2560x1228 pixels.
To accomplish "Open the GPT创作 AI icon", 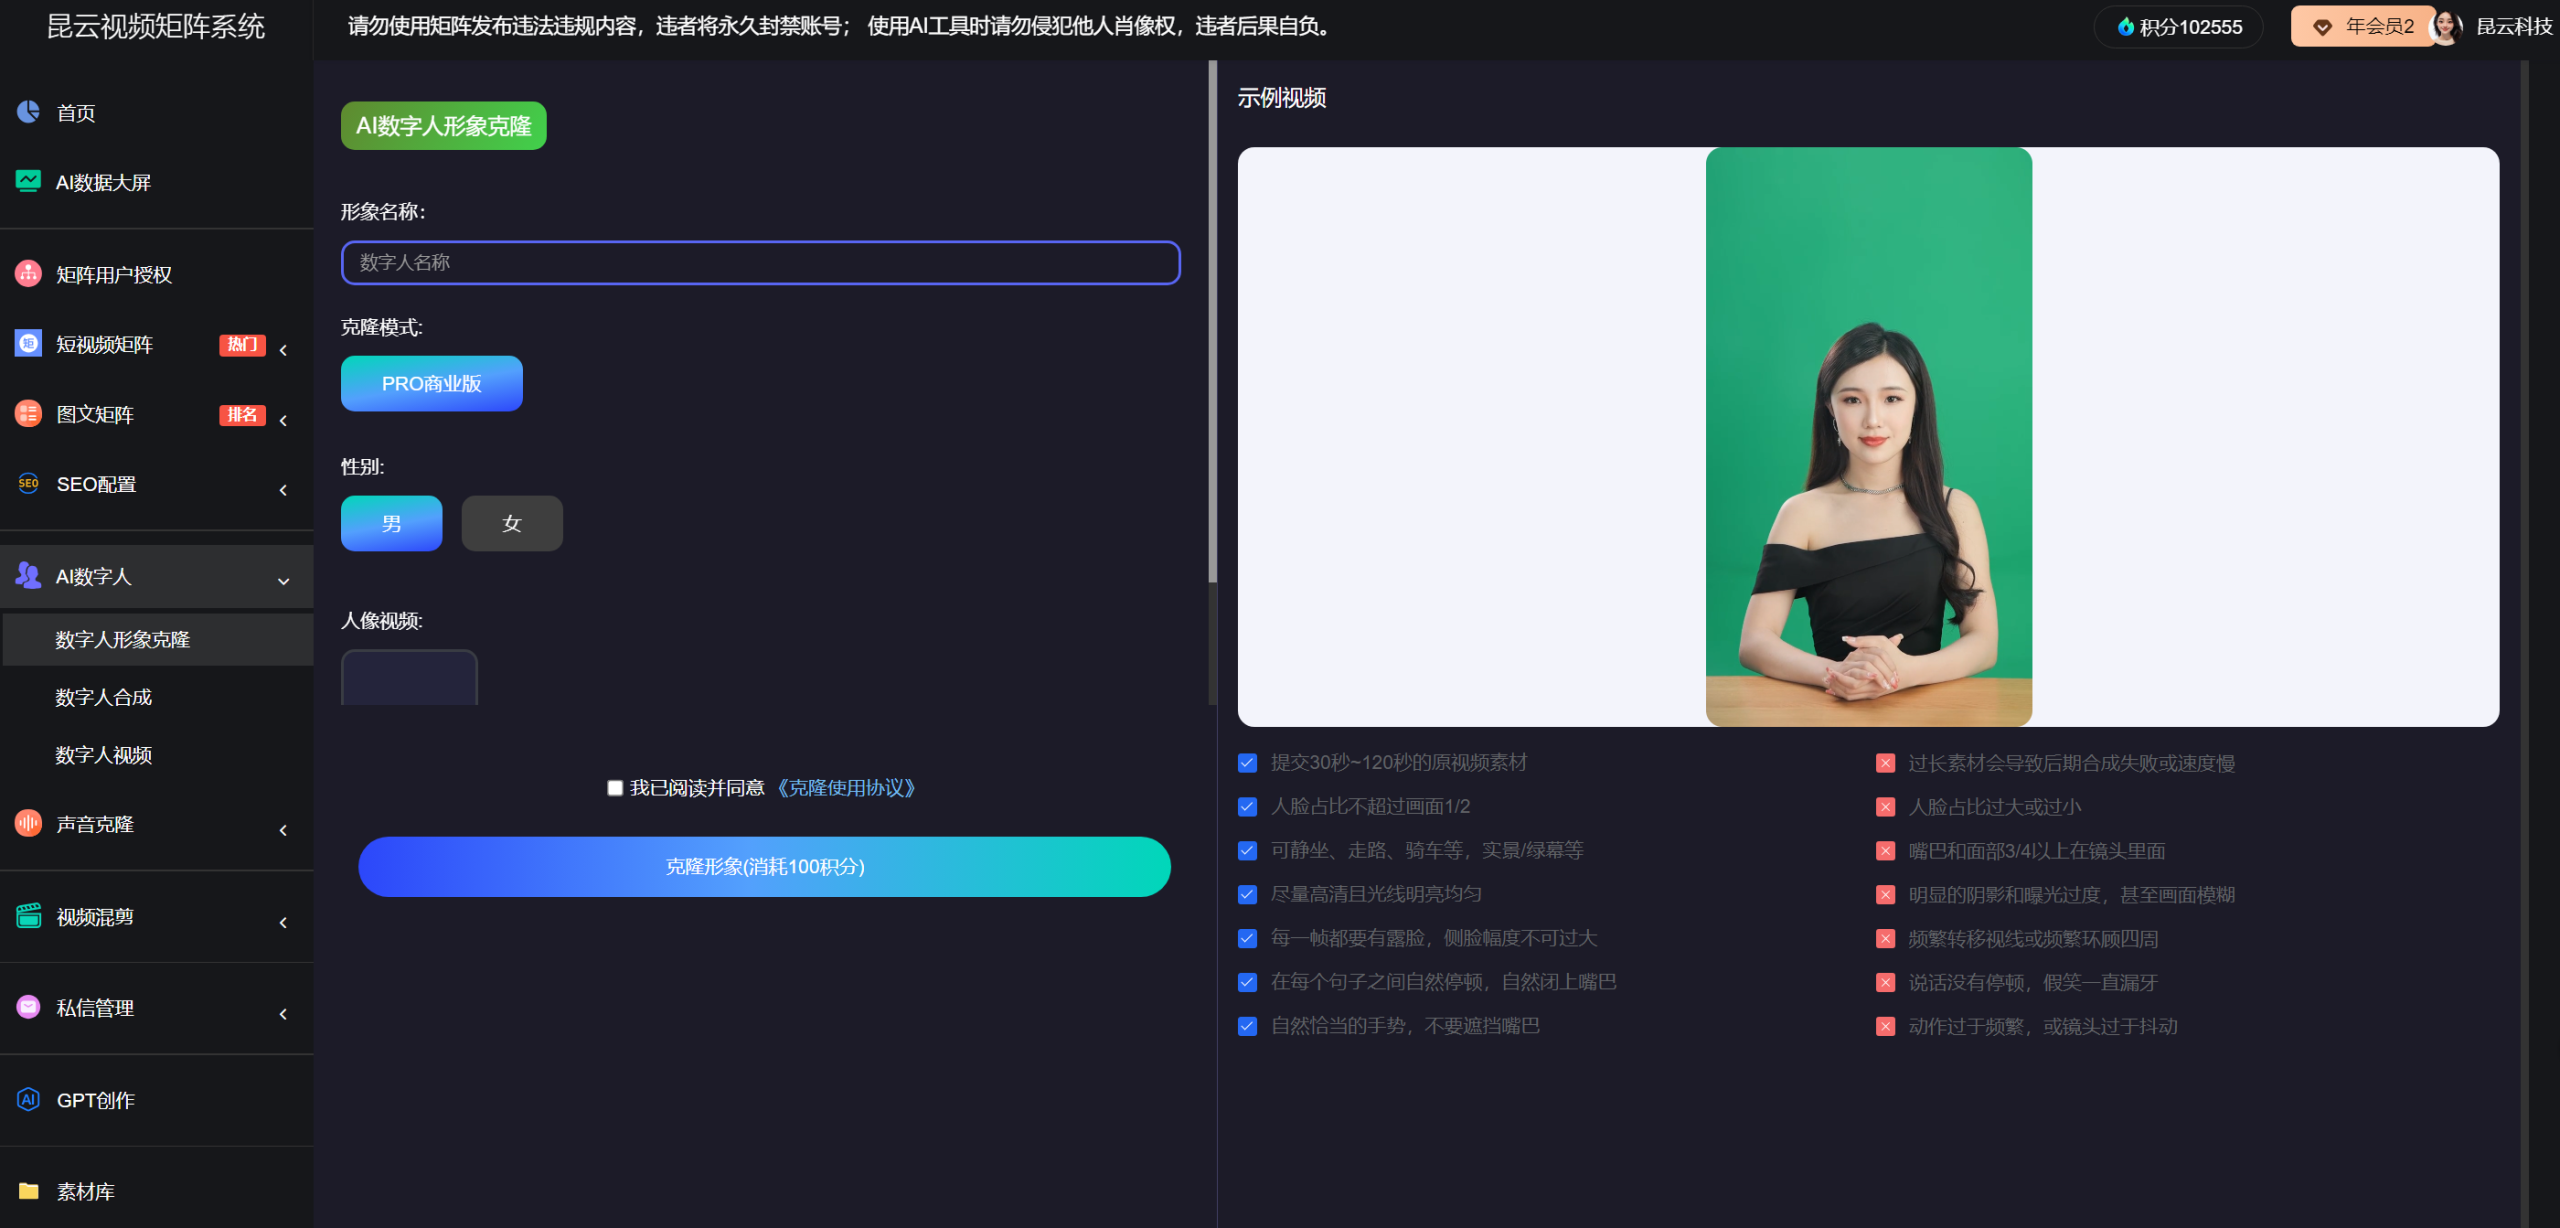I will pyautogui.click(x=28, y=1099).
